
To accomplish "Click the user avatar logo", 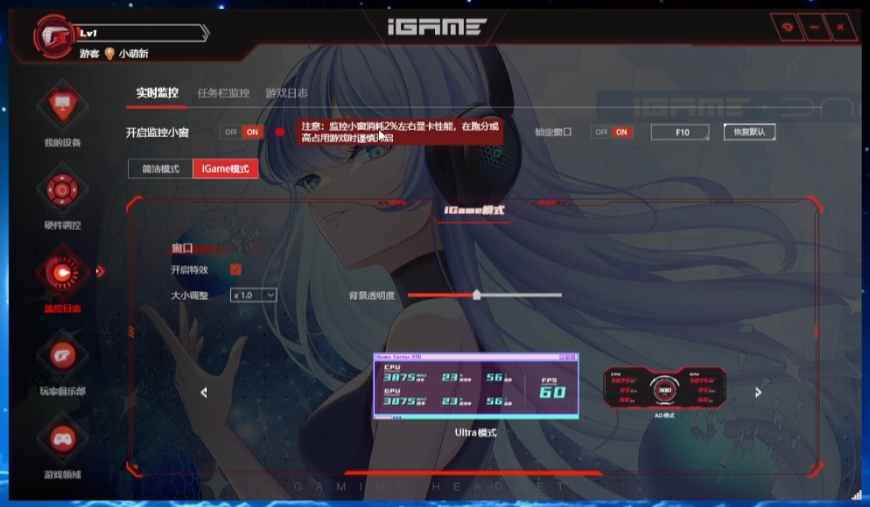I will [x=50, y=38].
